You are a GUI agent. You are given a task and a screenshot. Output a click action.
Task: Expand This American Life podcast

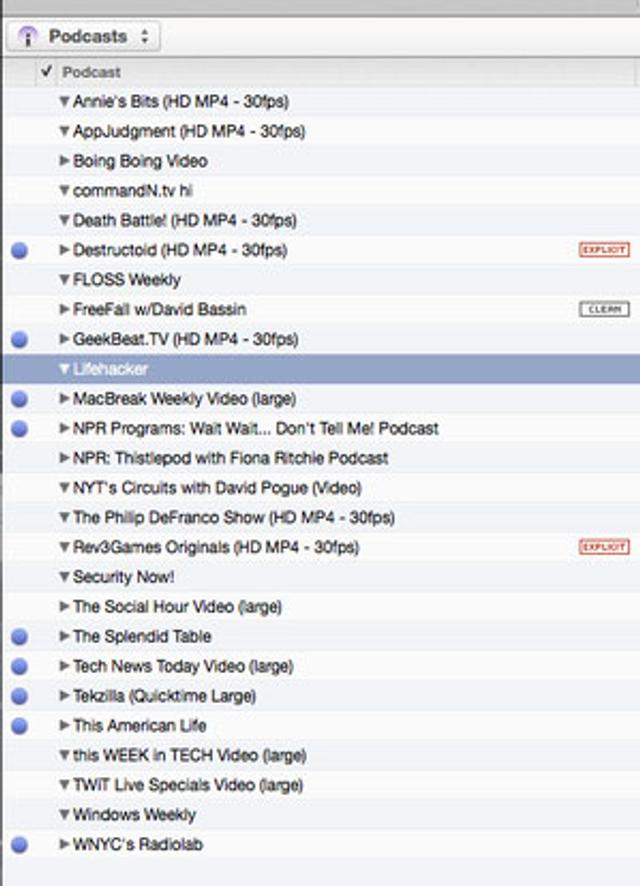click(64, 726)
